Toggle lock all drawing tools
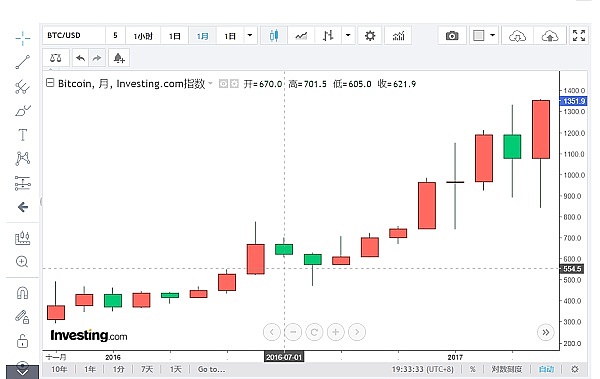This screenshot has height=379, width=600. 23,341
